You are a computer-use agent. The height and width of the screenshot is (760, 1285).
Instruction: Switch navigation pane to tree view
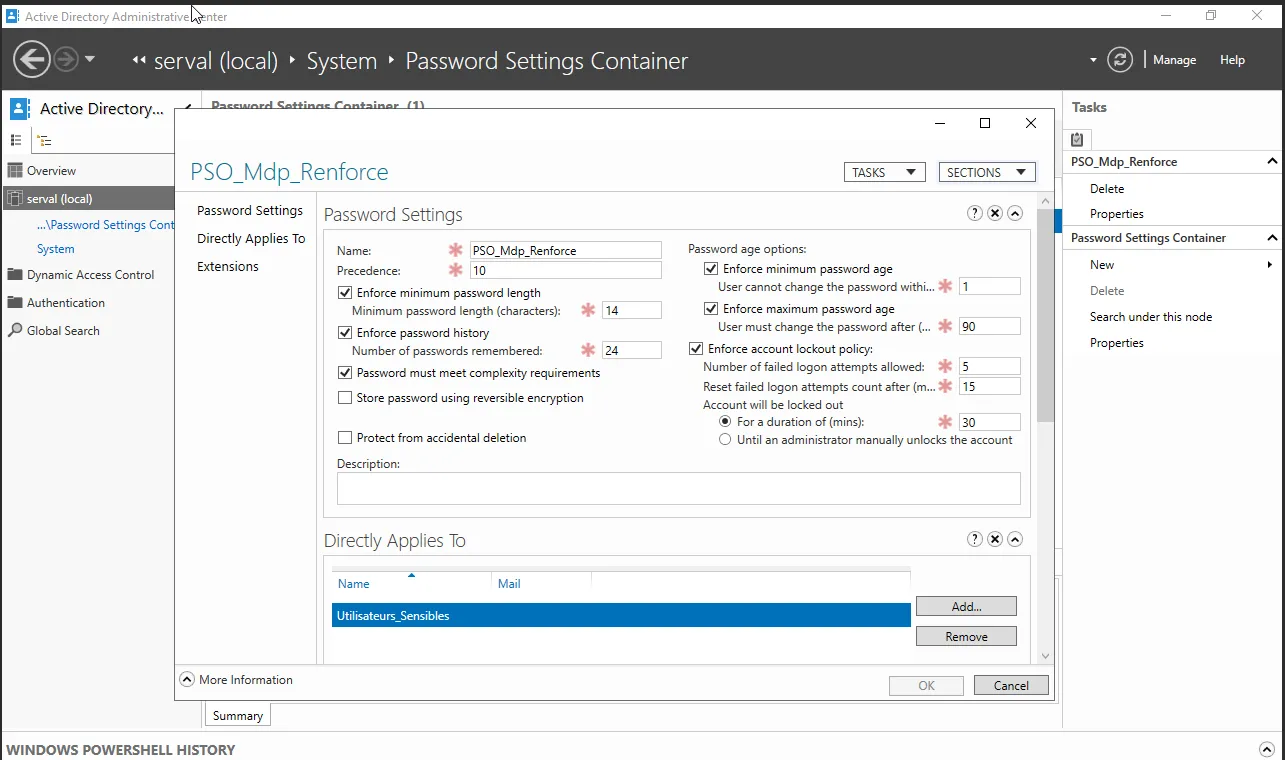point(45,141)
